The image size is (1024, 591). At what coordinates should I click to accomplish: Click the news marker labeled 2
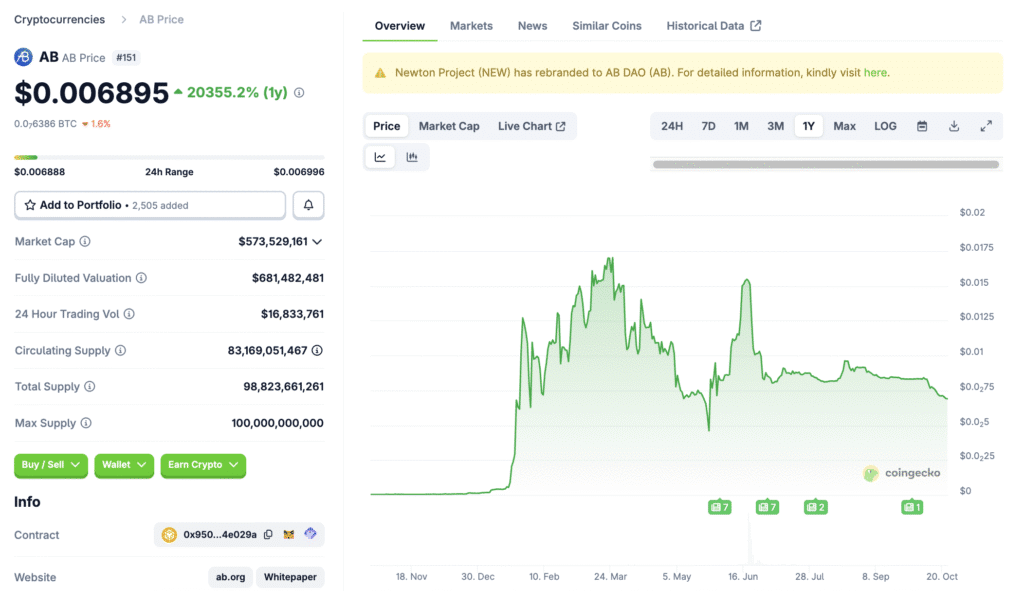pyautogui.click(x=815, y=507)
